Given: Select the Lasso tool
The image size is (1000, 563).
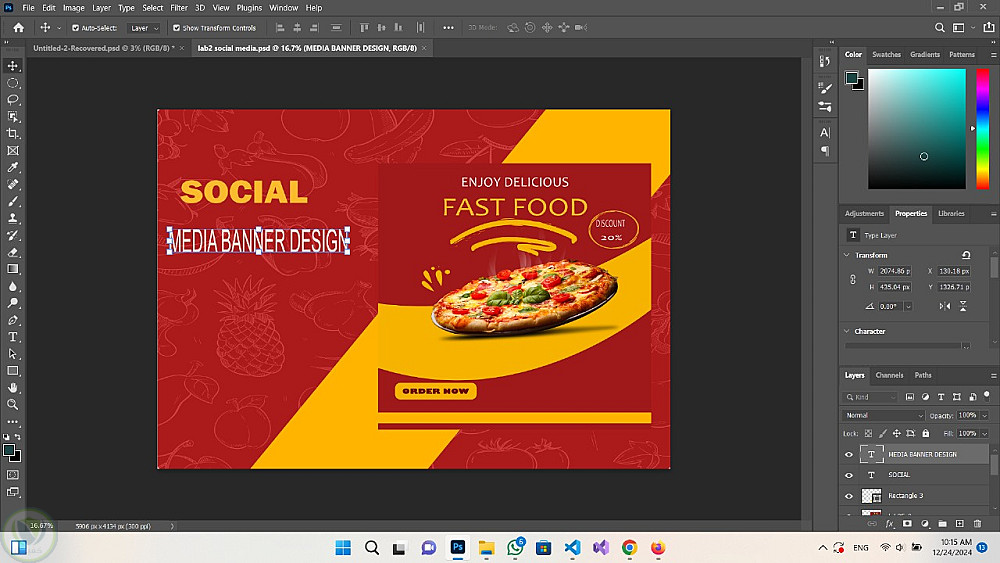Looking at the screenshot, I should click(13, 99).
